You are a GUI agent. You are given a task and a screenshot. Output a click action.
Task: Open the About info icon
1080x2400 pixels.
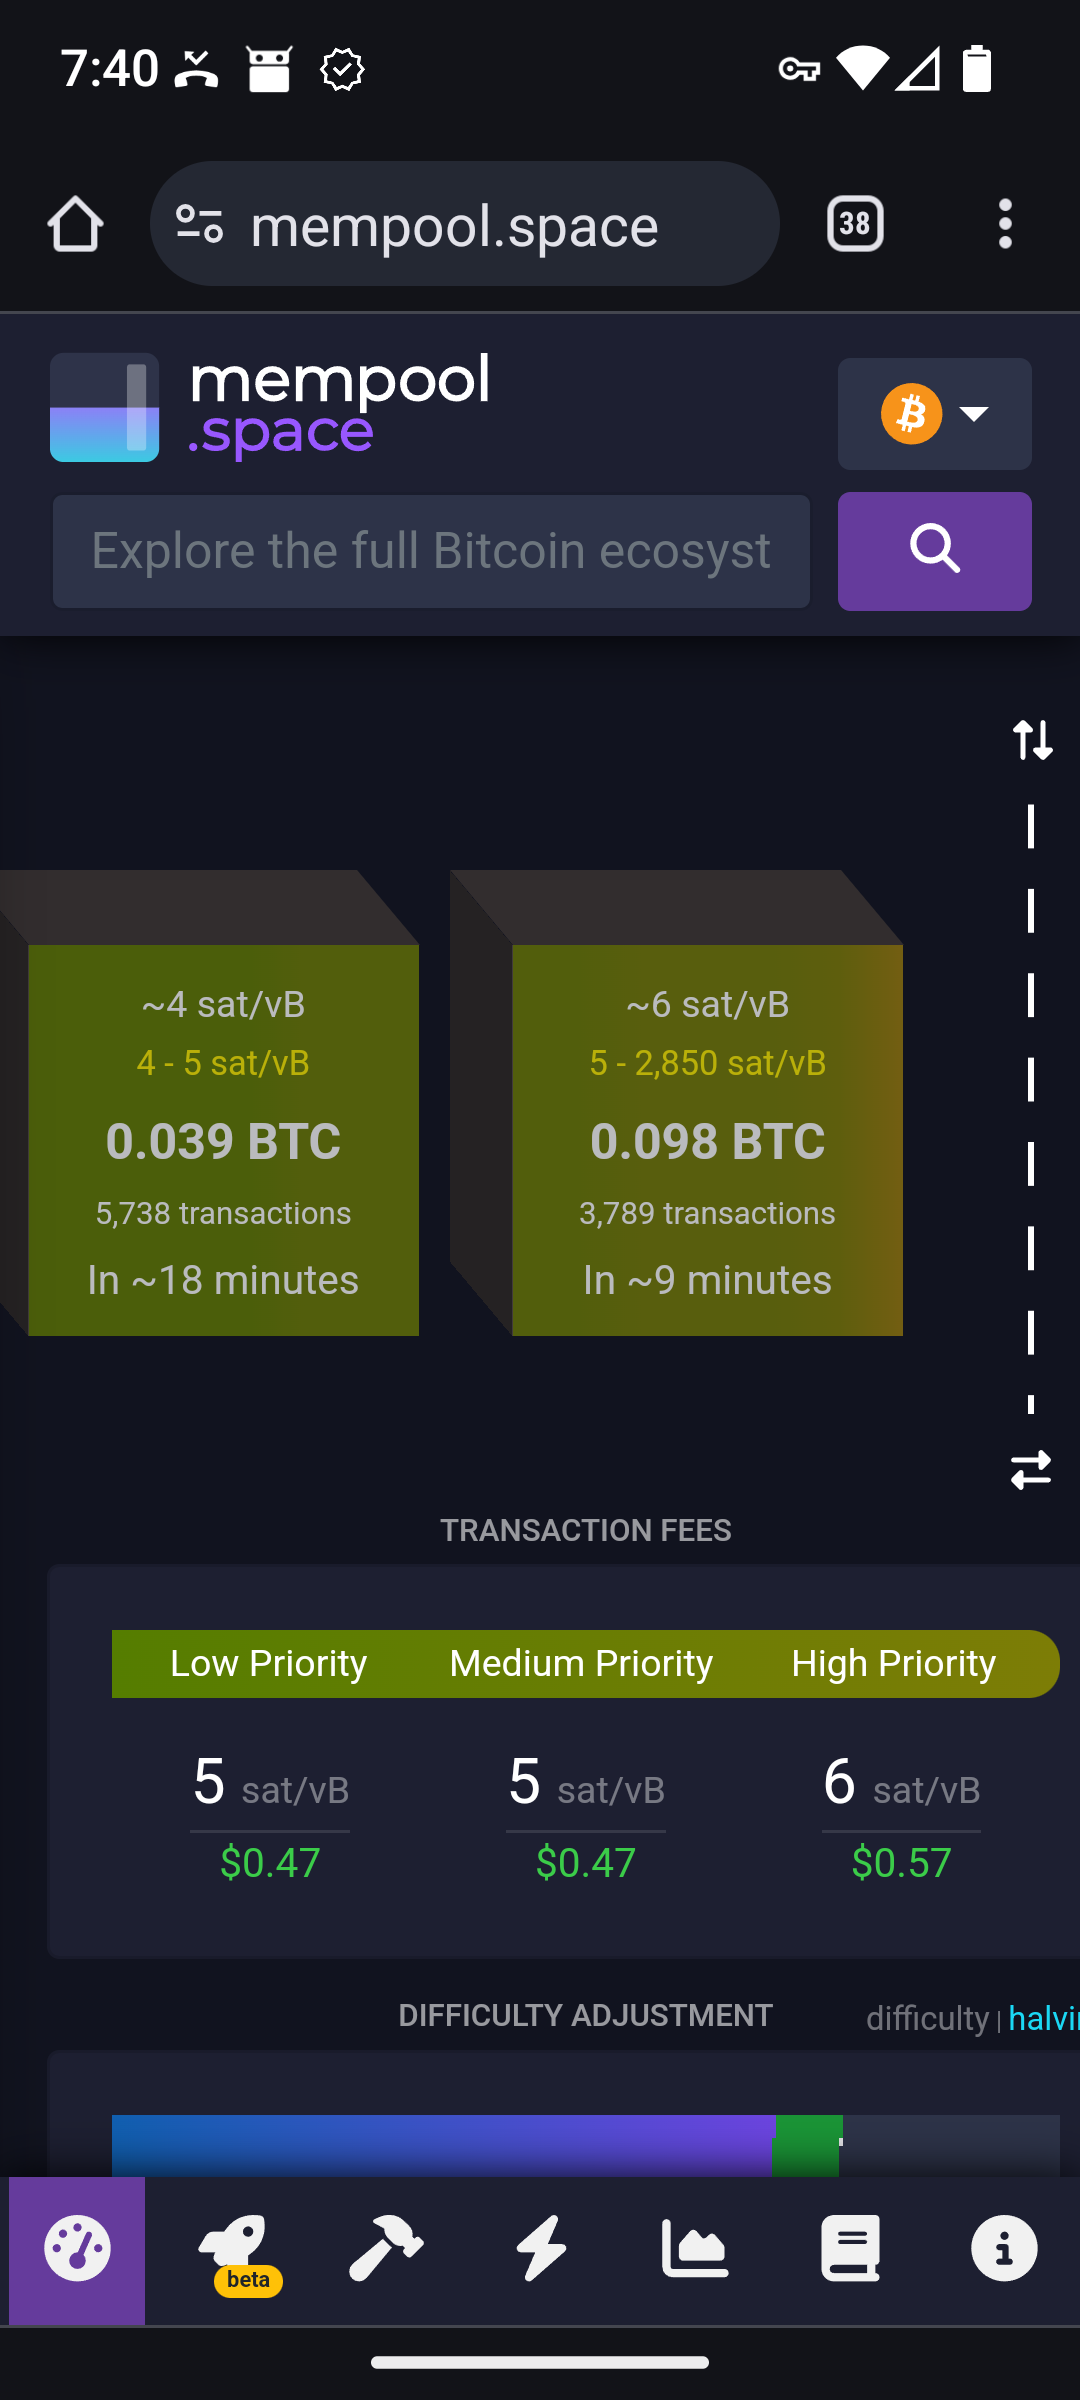click(x=1004, y=2249)
